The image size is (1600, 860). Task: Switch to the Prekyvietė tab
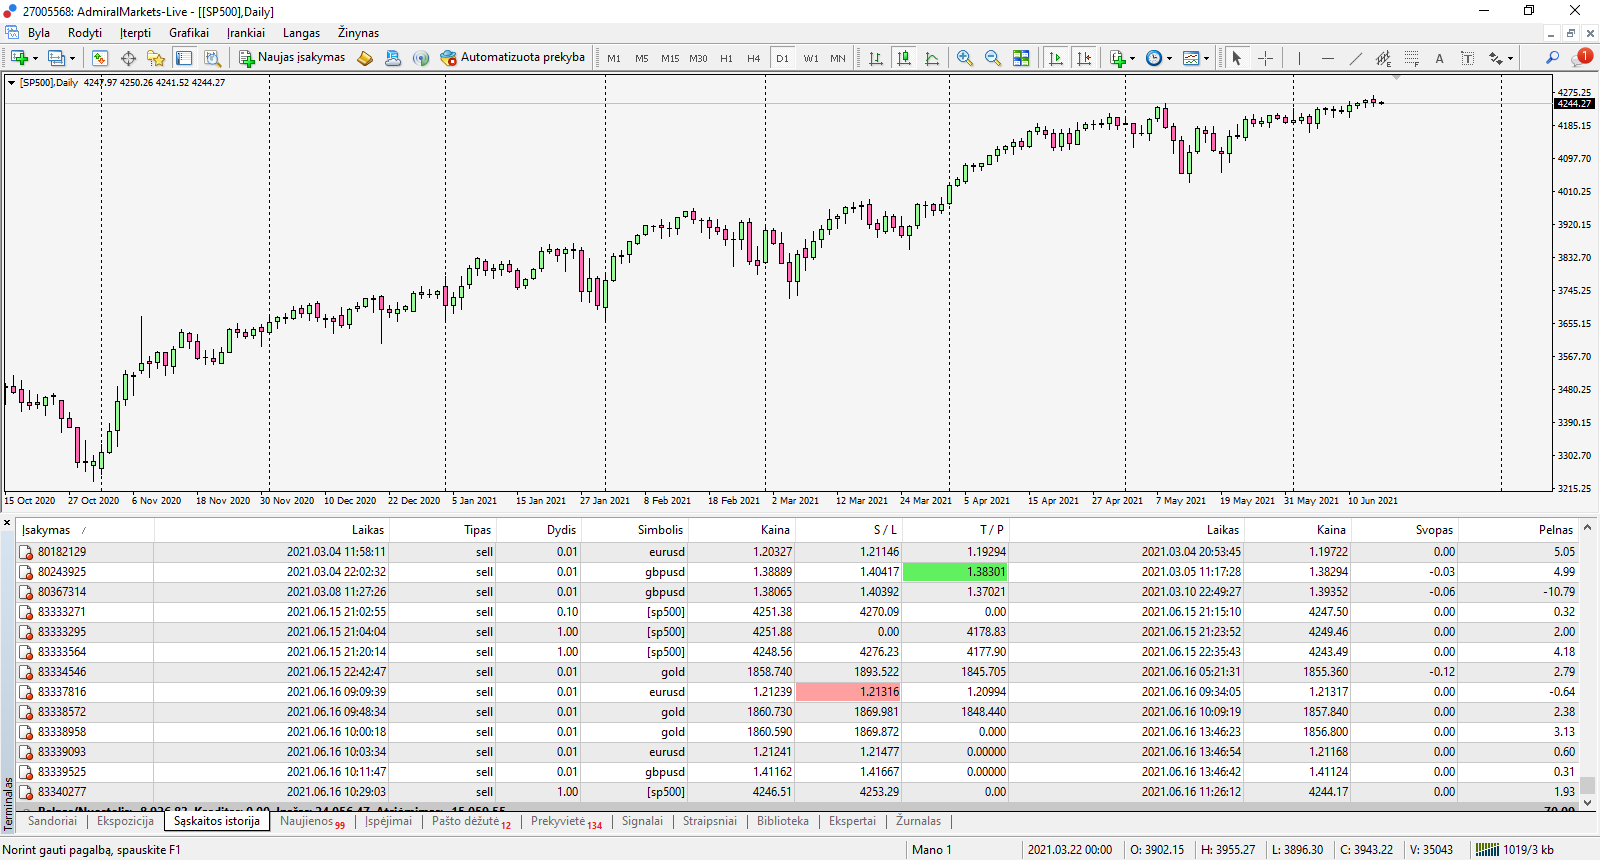pyautogui.click(x=566, y=821)
